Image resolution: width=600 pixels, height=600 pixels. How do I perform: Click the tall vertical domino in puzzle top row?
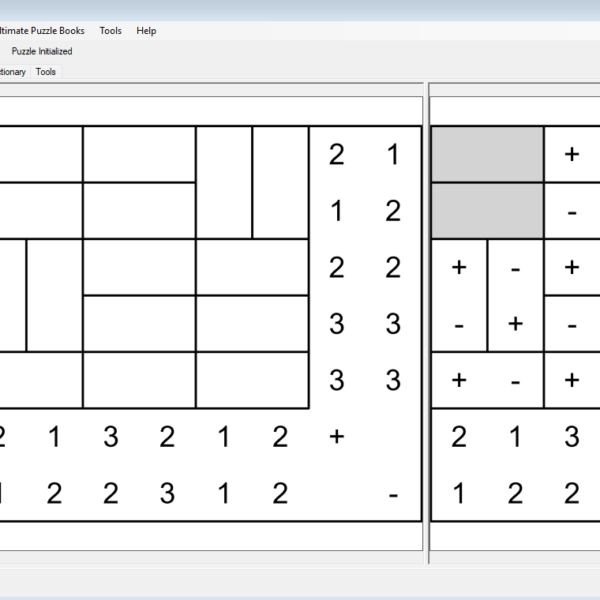[x=224, y=182]
